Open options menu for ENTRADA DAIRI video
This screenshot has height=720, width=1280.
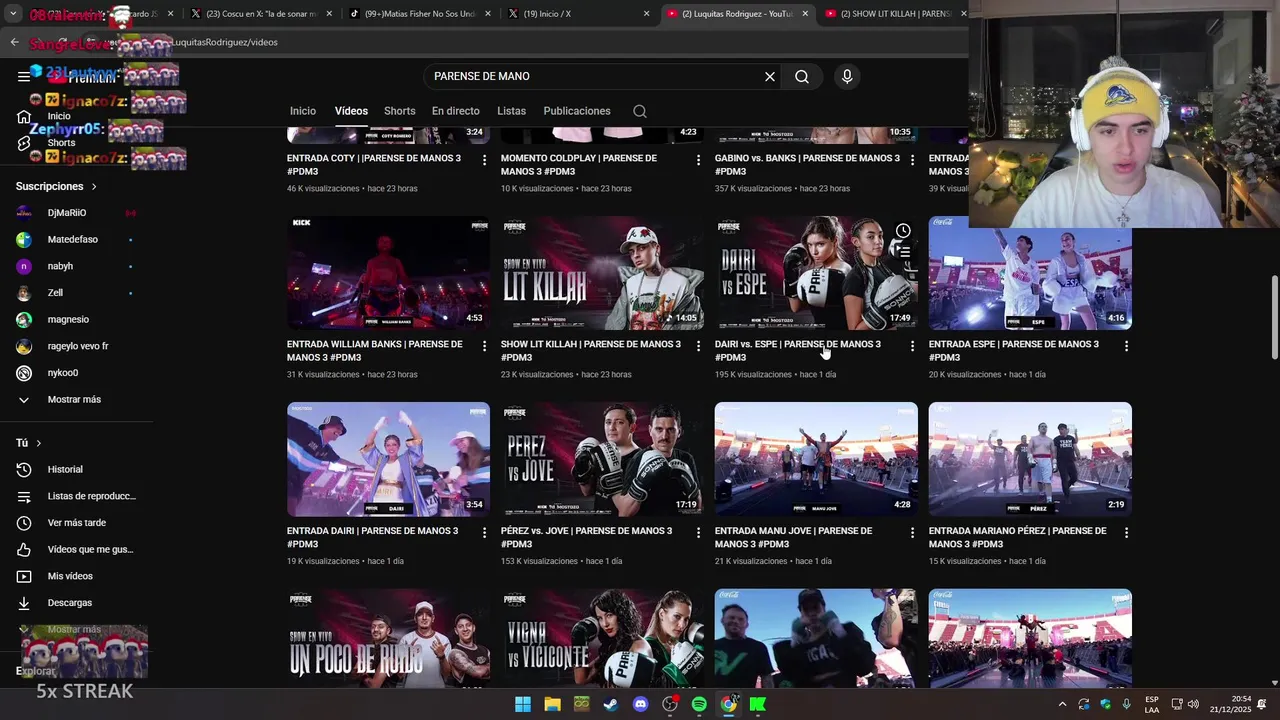(484, 533)
